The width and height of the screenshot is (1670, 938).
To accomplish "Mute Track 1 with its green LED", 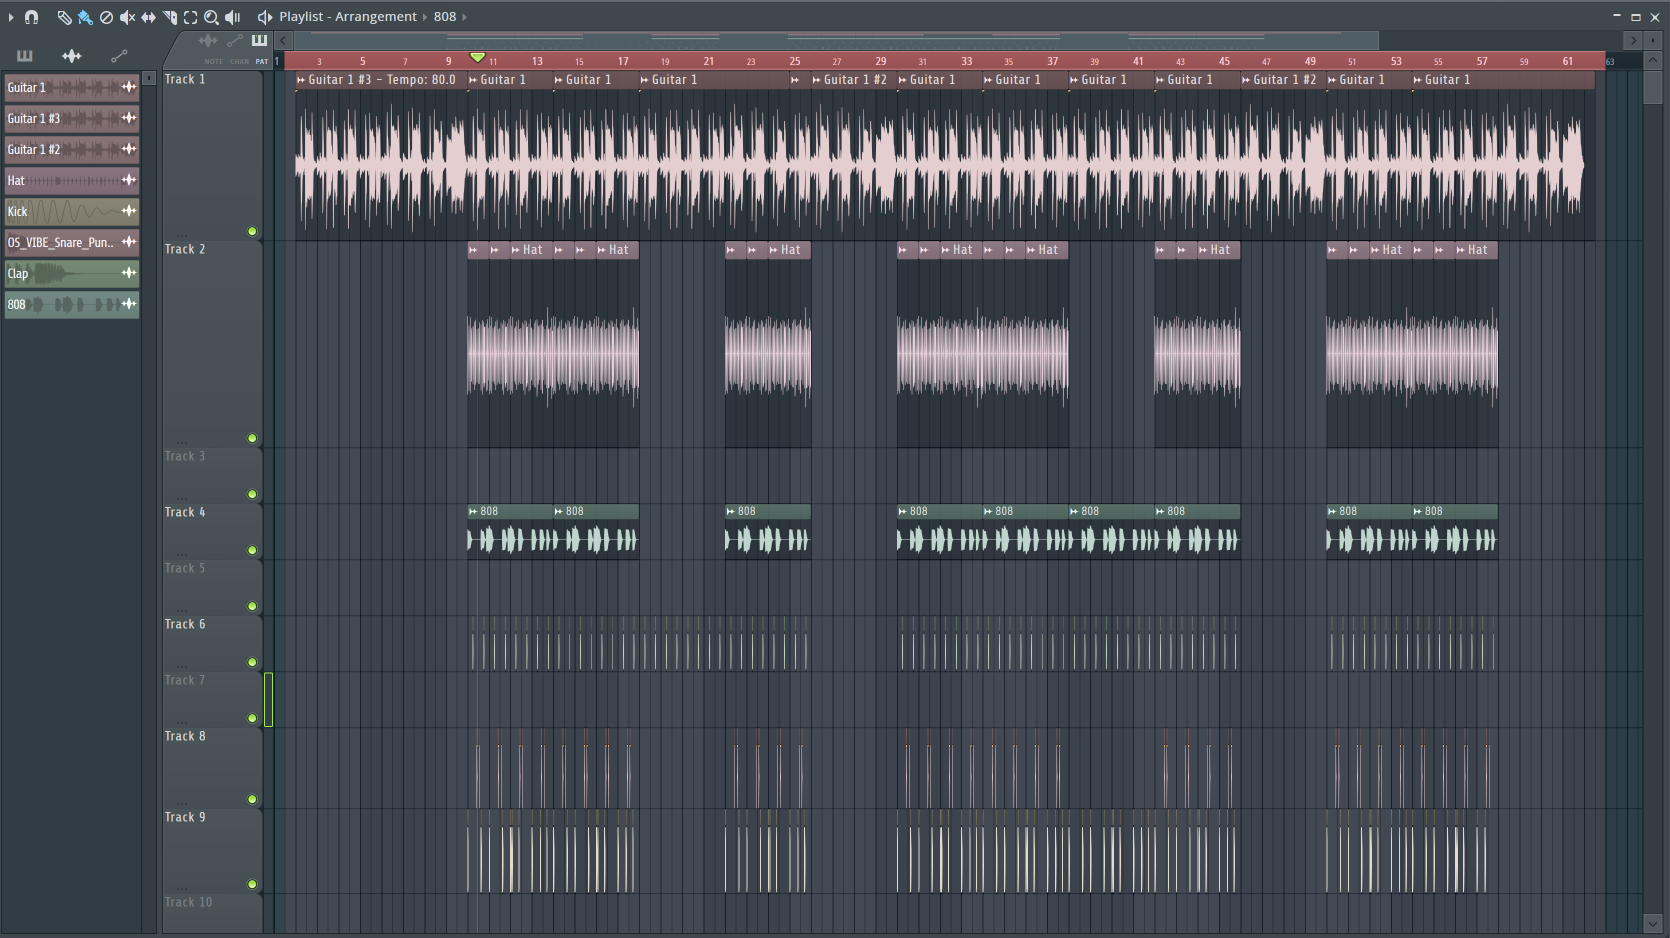I will click(252, 232).
